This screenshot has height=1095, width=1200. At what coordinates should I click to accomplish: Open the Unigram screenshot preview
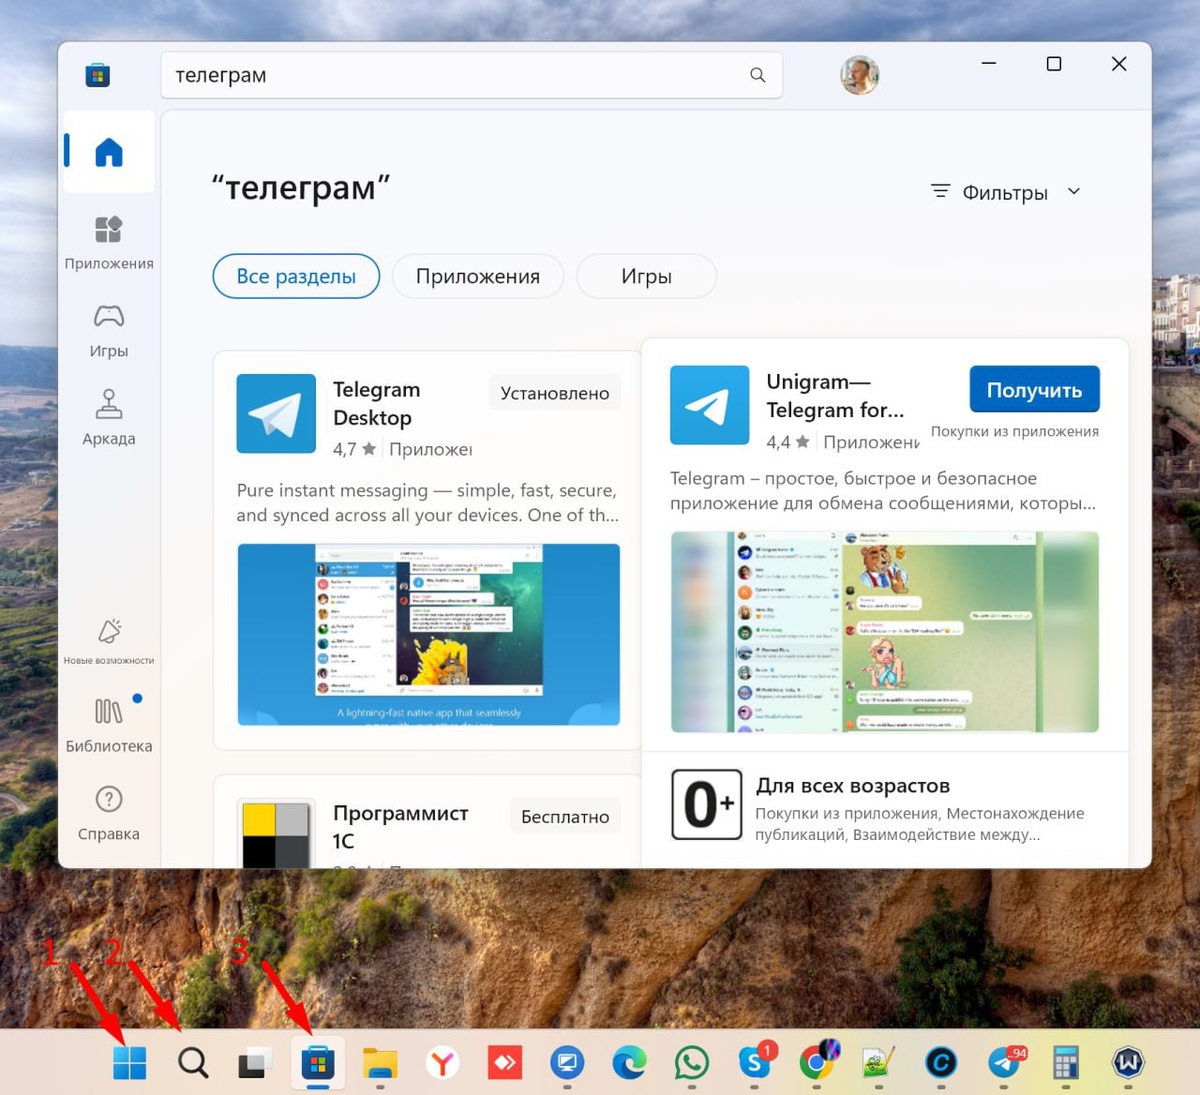(x=884, y=631)
